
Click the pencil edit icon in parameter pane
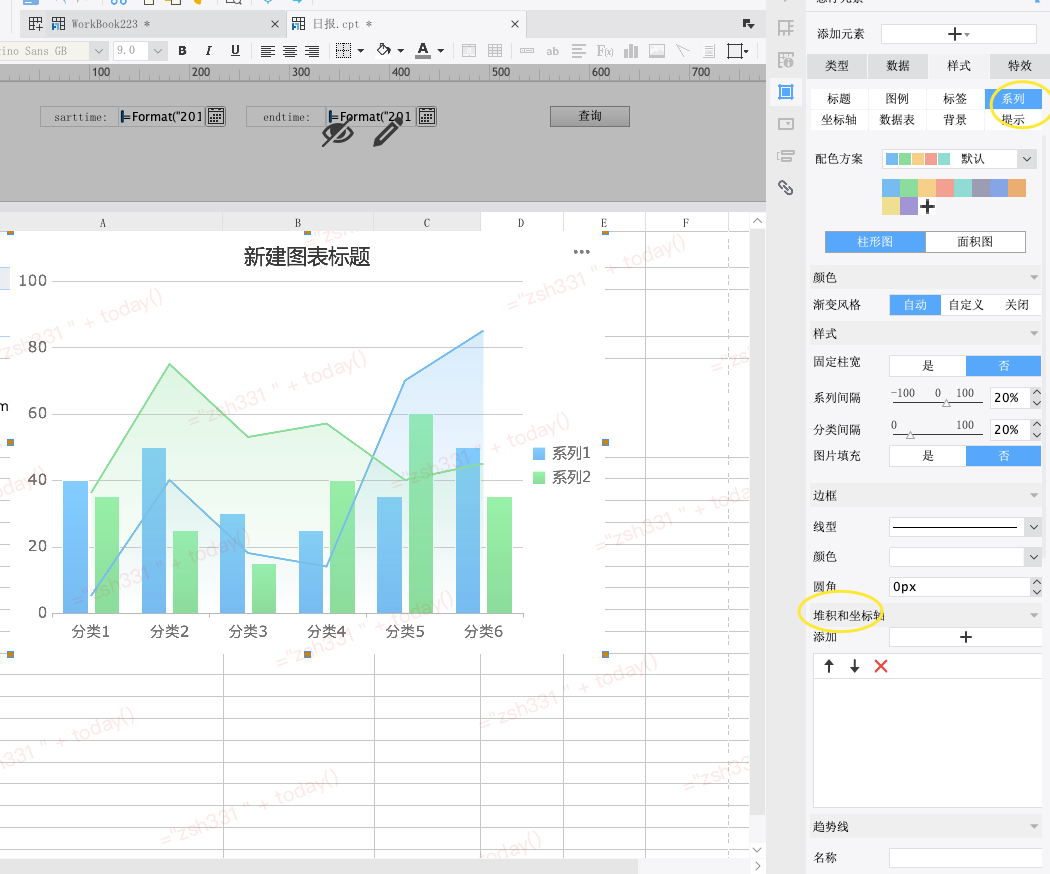[x=388, y=131]
